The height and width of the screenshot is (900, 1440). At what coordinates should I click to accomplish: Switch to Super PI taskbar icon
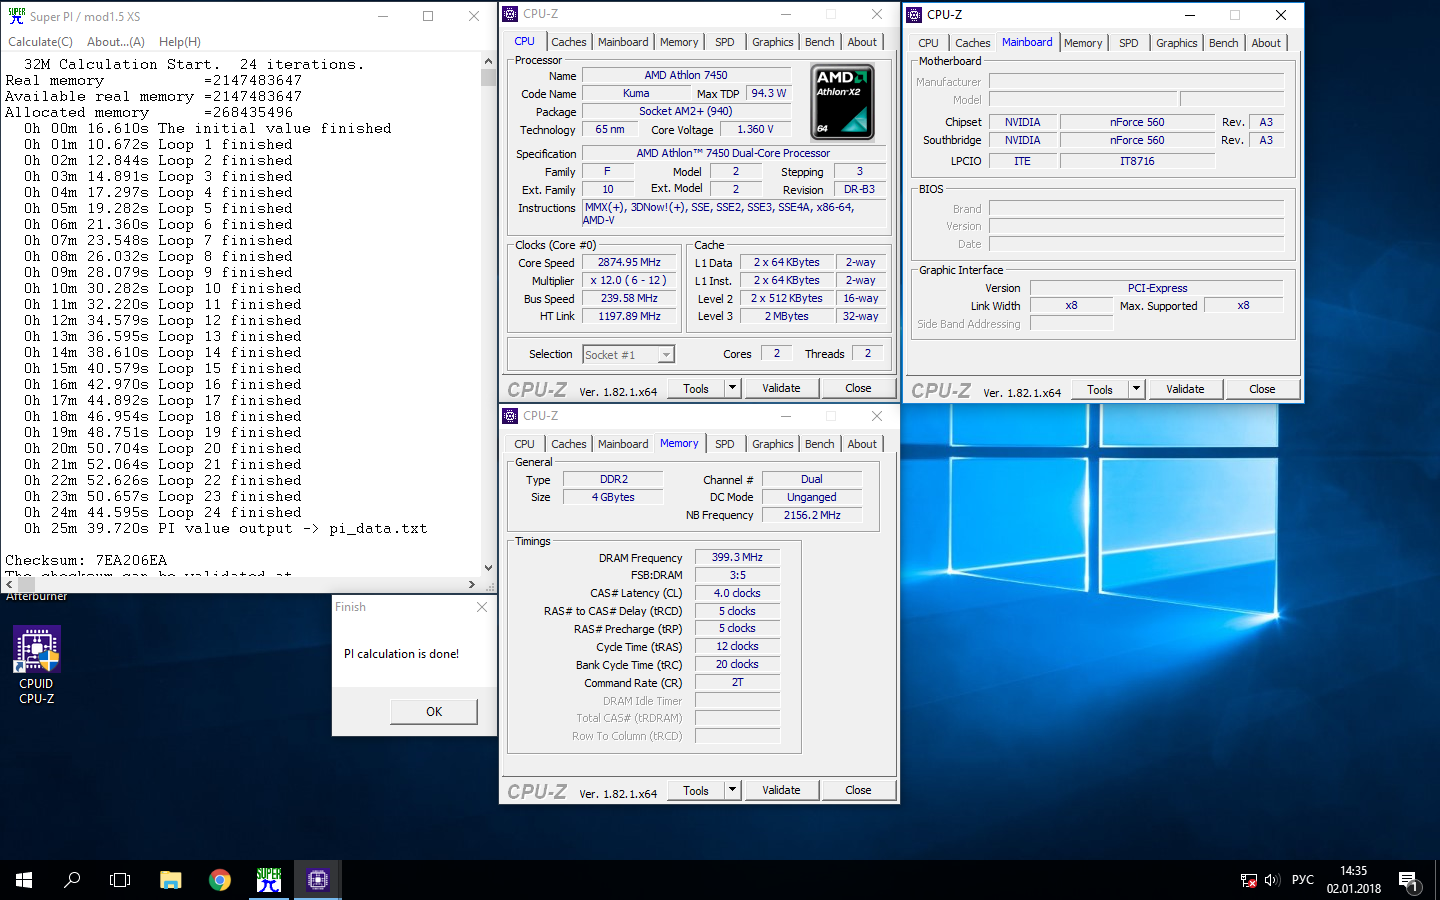click(269, 880)
